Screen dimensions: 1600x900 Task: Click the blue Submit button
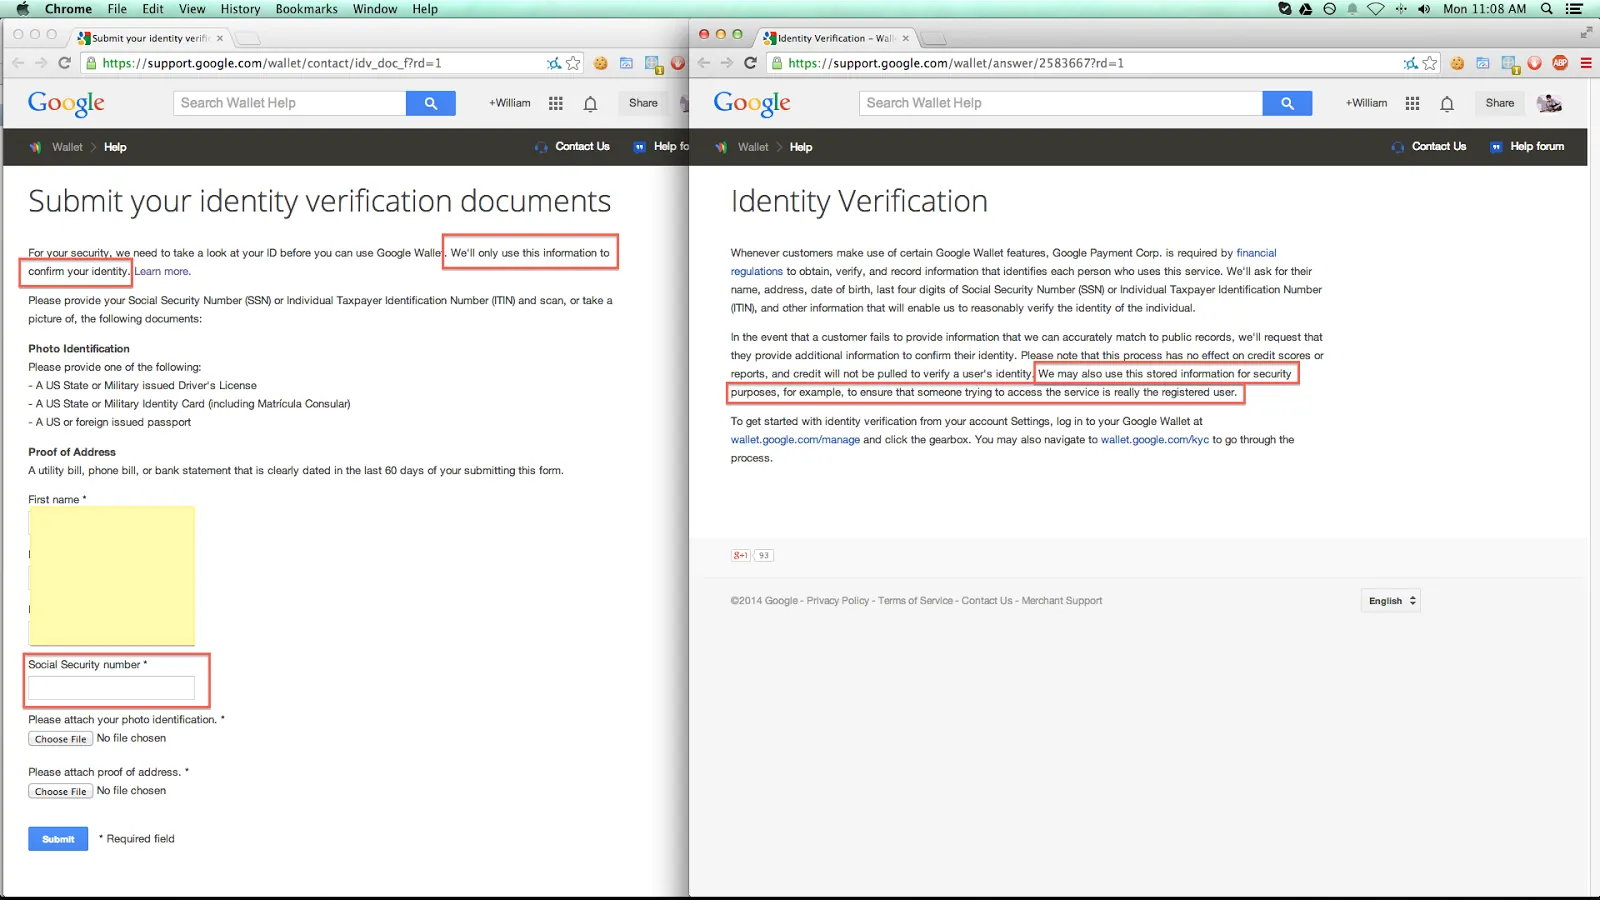[58, 839]
